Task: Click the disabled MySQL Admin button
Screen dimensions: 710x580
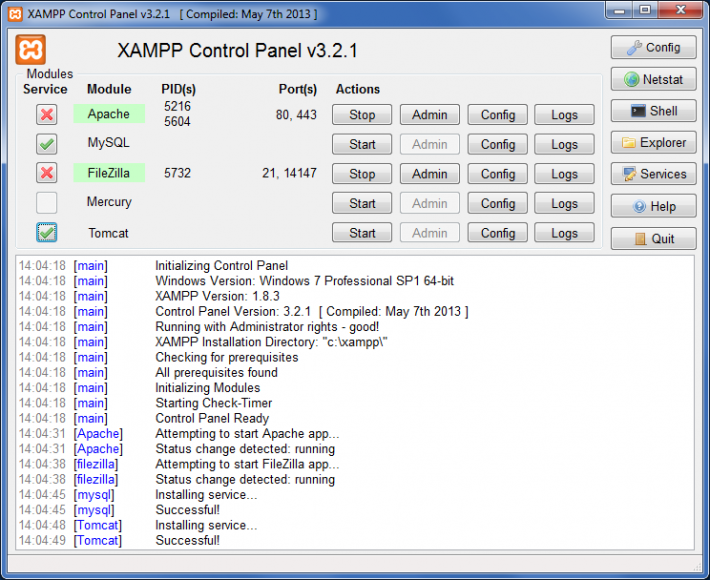Action: (429, 144)
